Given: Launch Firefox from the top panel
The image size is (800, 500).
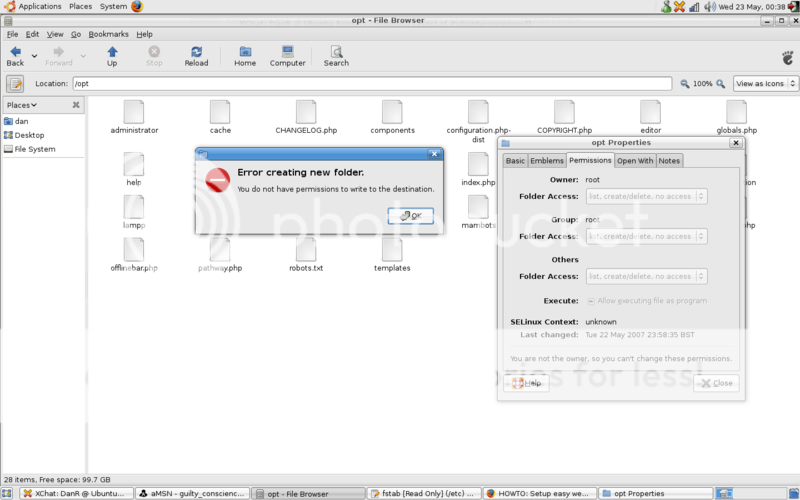Looking at the screenshot, I should (x=137, y=6).
